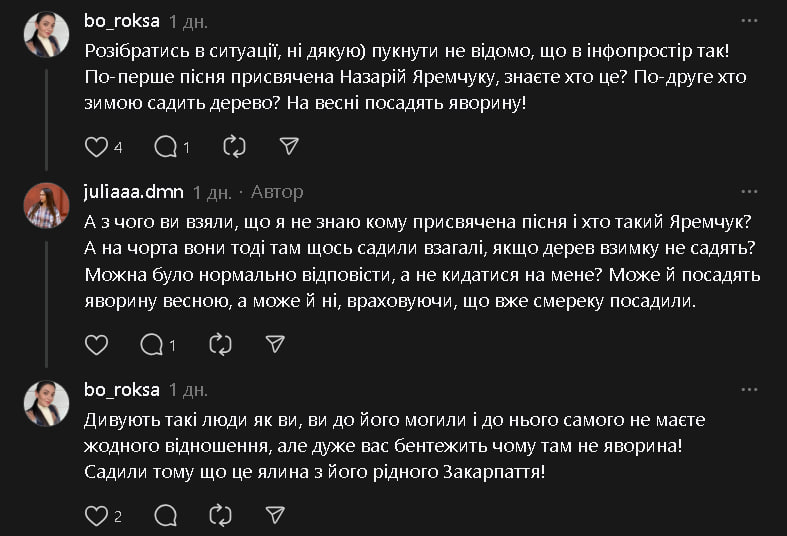Reply to juliaaa.dmn comment
The height and width of the screenshot is (536, 787).
(x=152, y=345)
